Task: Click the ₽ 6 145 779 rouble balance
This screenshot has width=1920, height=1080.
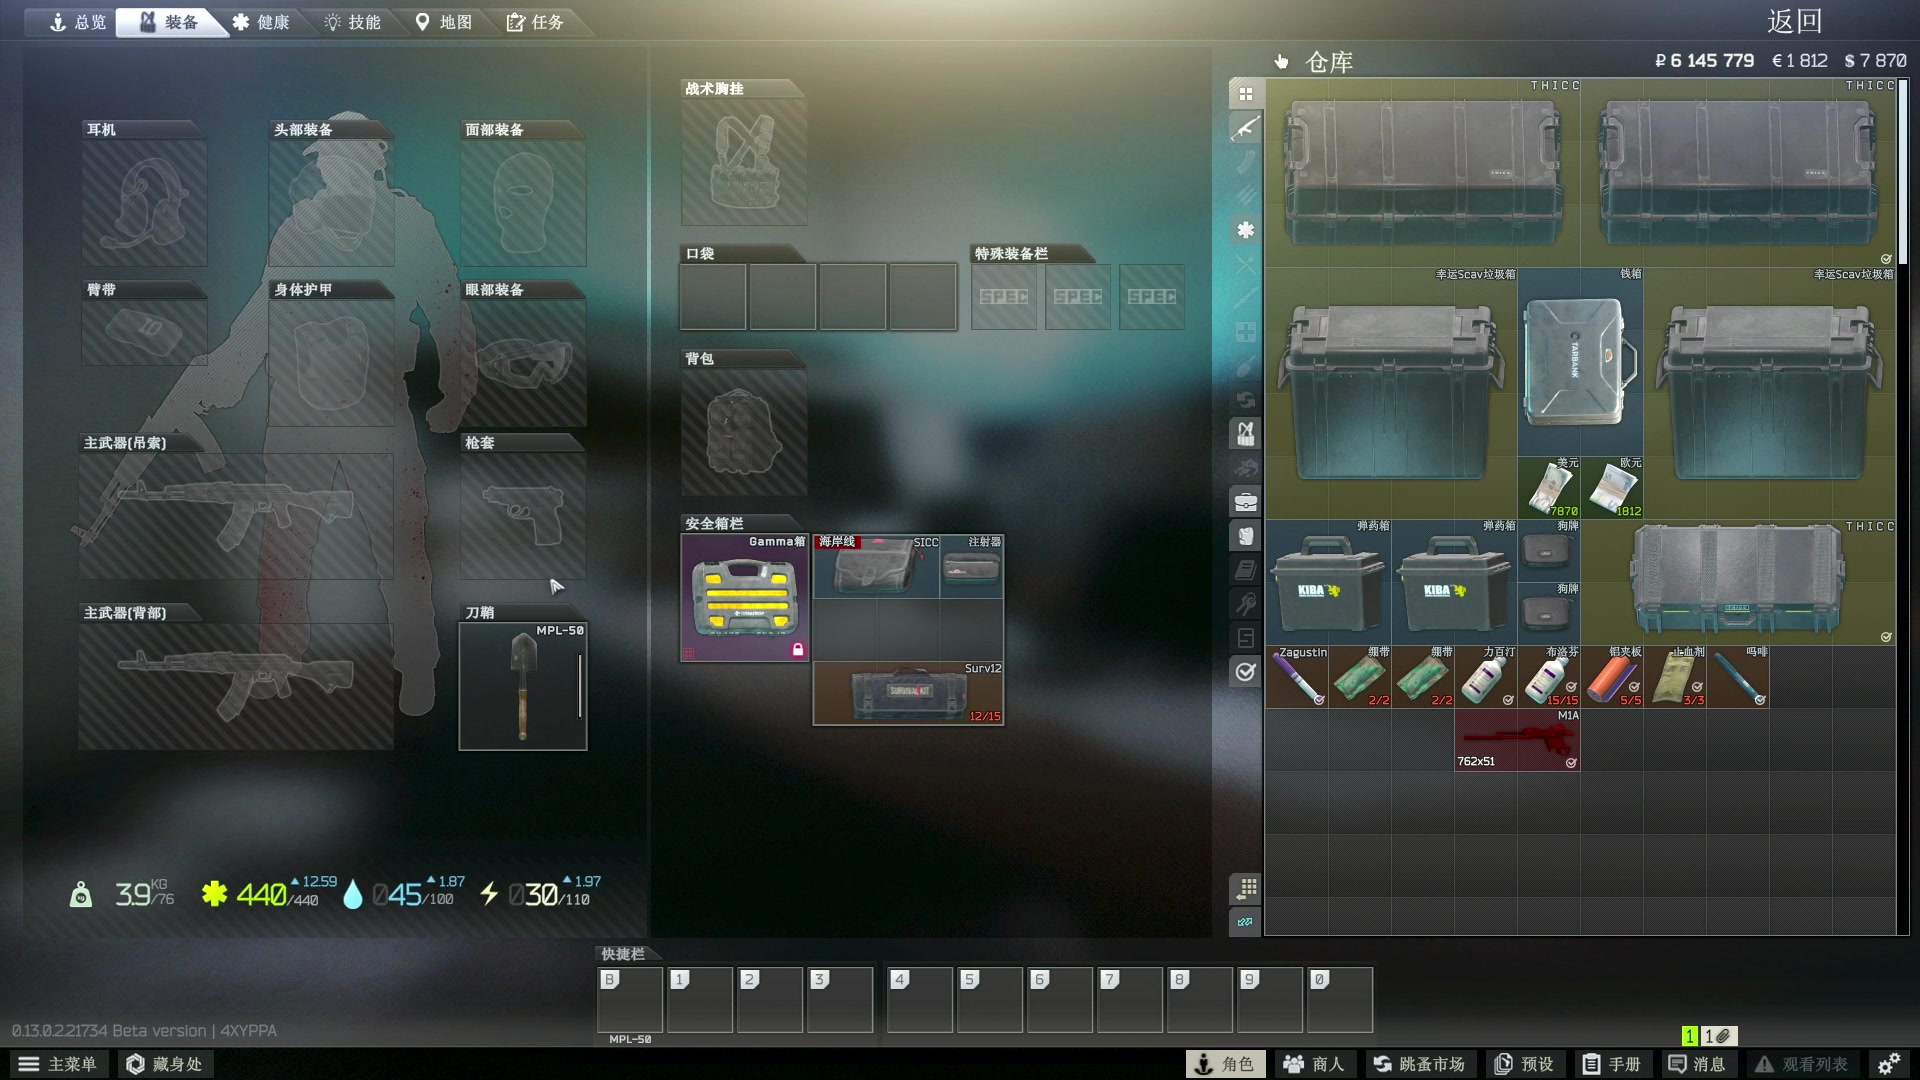Action: [1705, 61]
